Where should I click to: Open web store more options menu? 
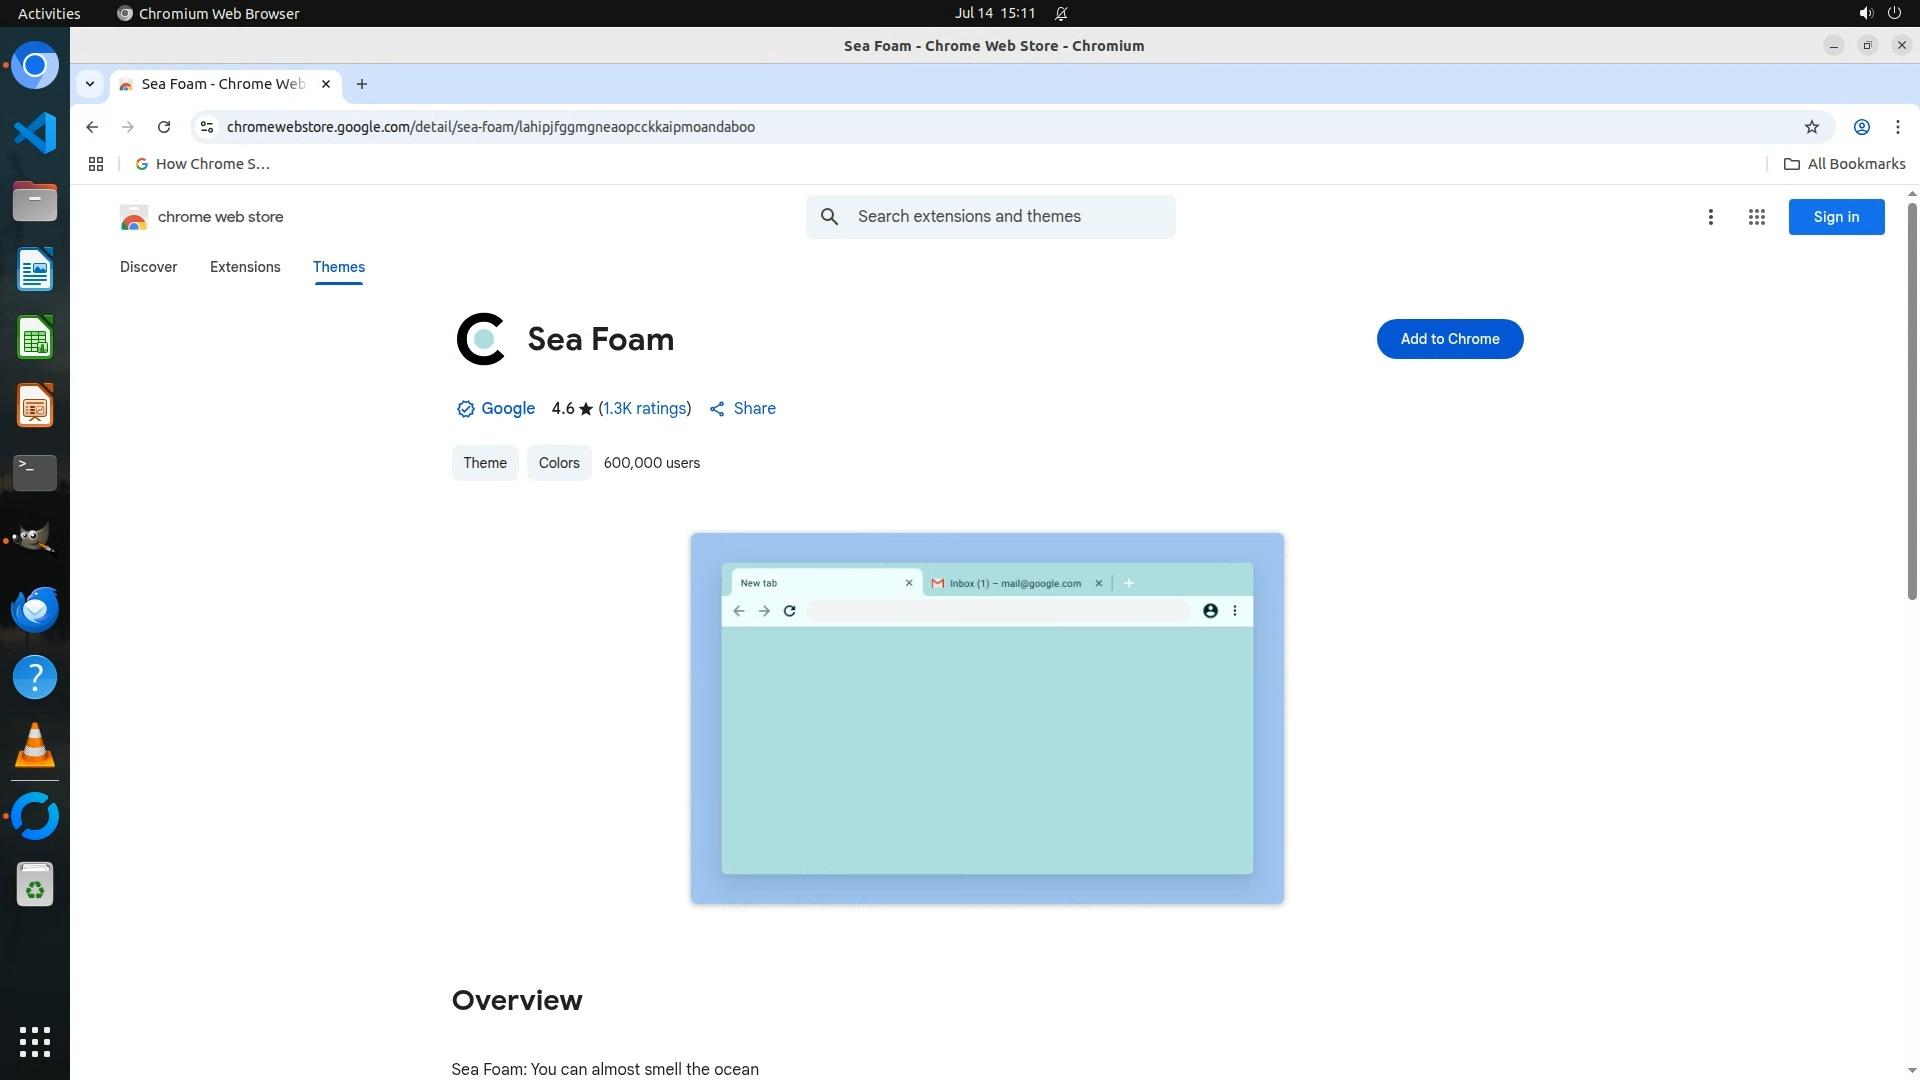tap(1710, 217)
